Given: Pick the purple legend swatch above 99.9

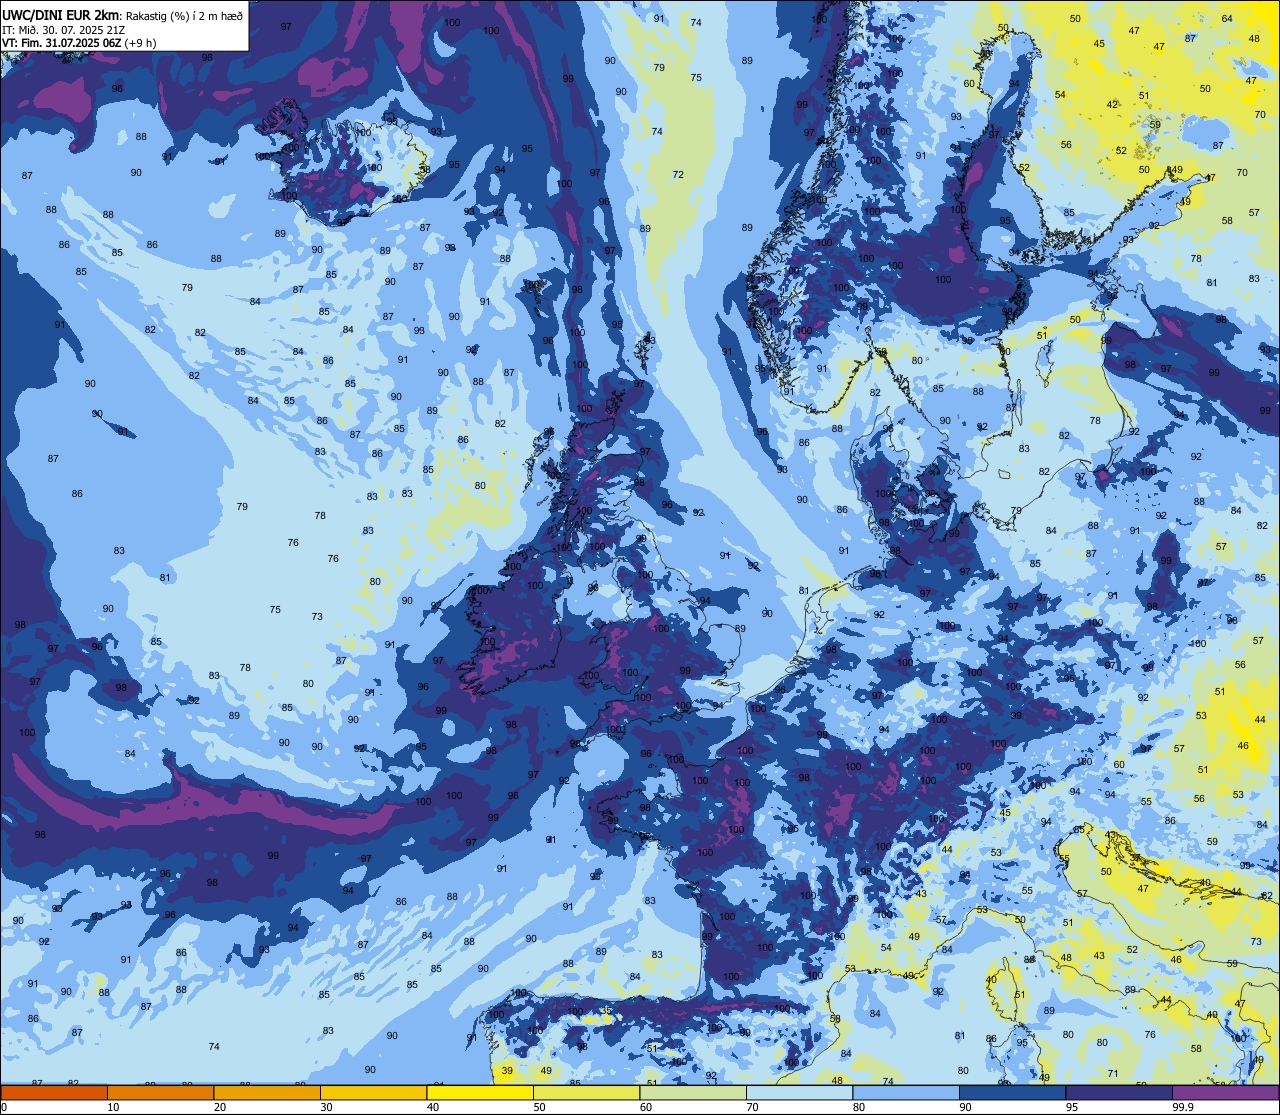Looking at the screenshot, I should (x=1226, y=1092).
